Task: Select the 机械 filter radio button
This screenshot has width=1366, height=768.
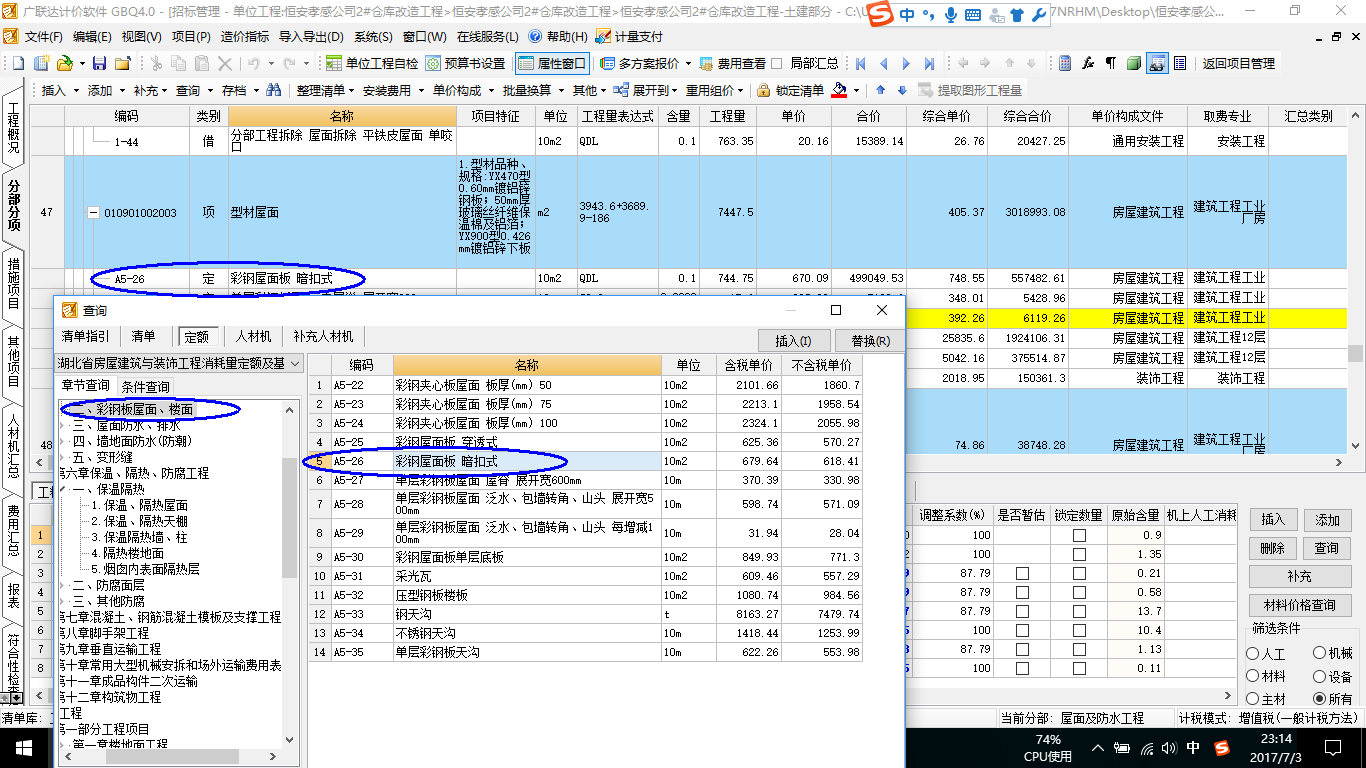Action: pos(1319,653)
